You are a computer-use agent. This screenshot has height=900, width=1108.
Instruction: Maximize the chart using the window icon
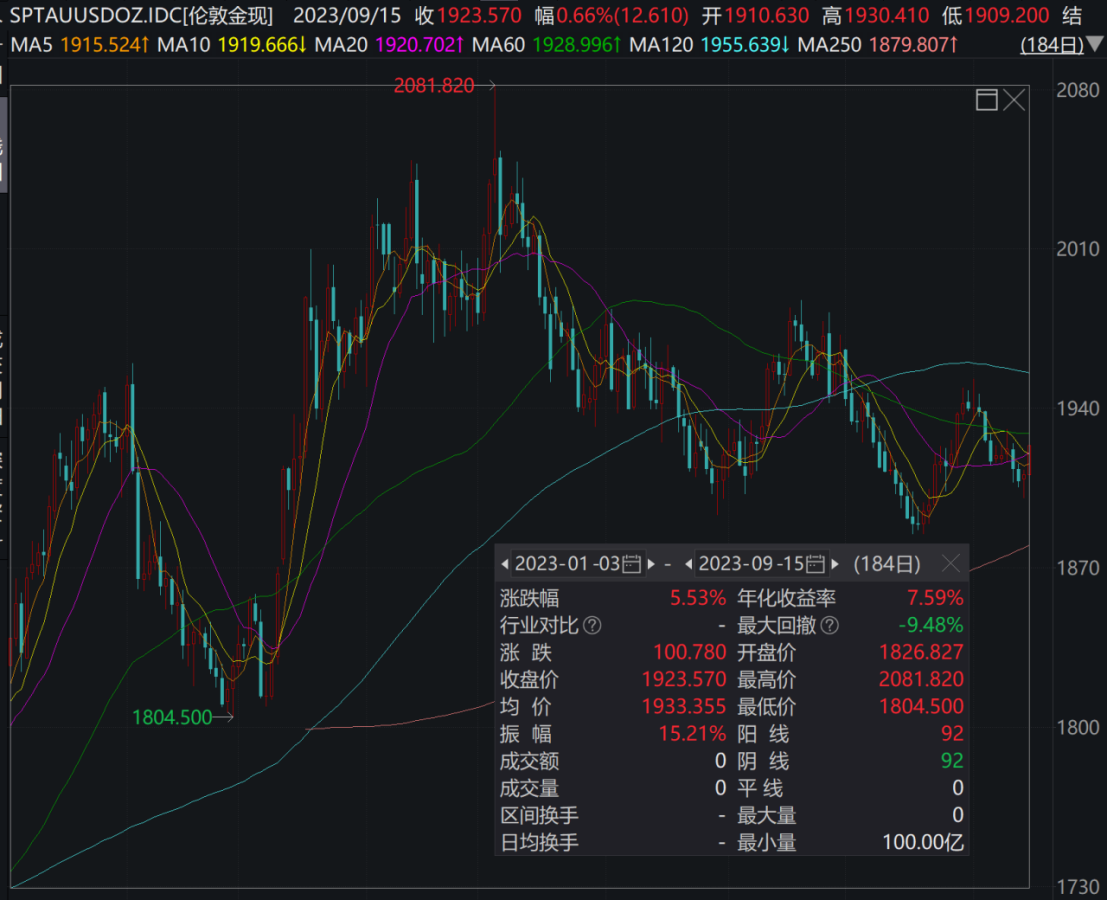tap(986, 99)
